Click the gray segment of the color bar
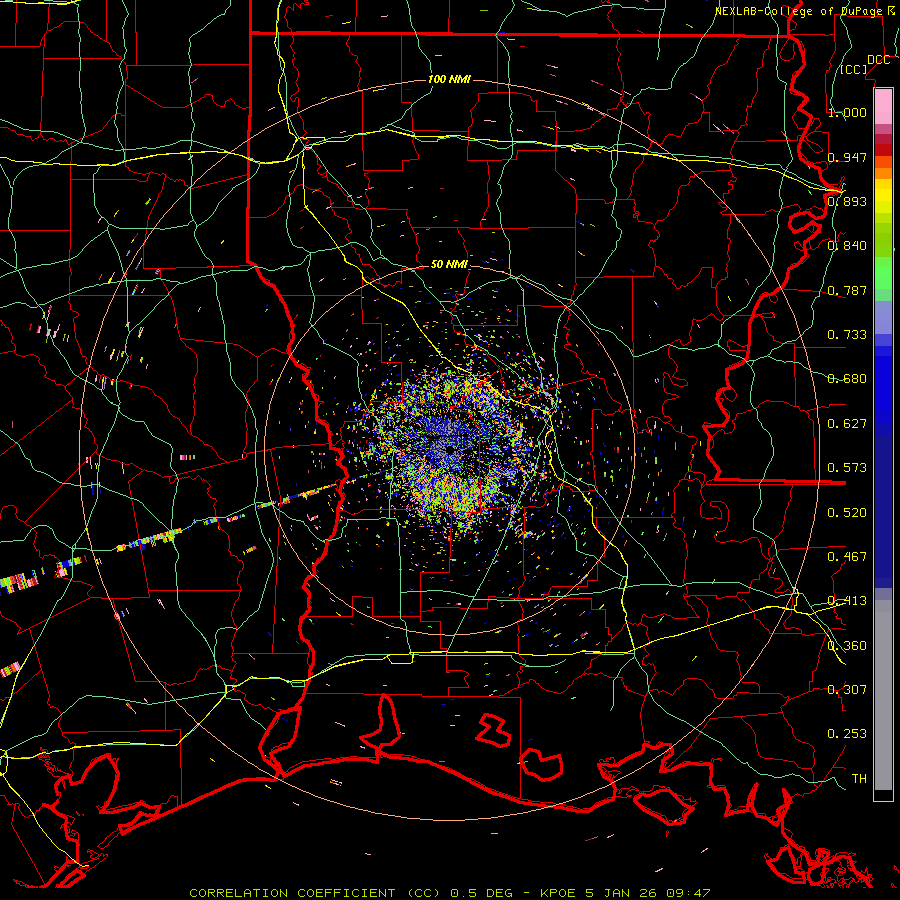The image size is (900, 900). (883, 695)
